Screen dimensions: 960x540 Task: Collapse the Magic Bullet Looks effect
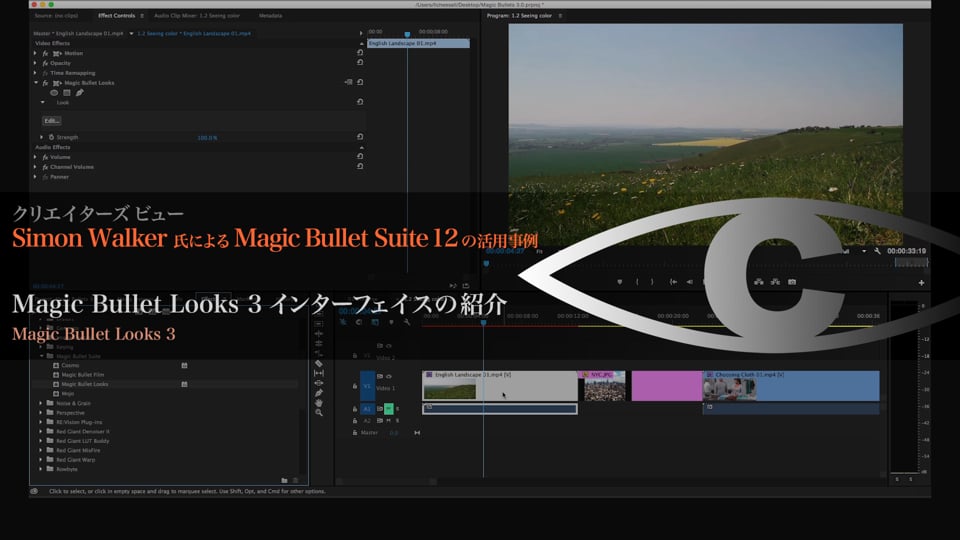(x=36, y=83)
